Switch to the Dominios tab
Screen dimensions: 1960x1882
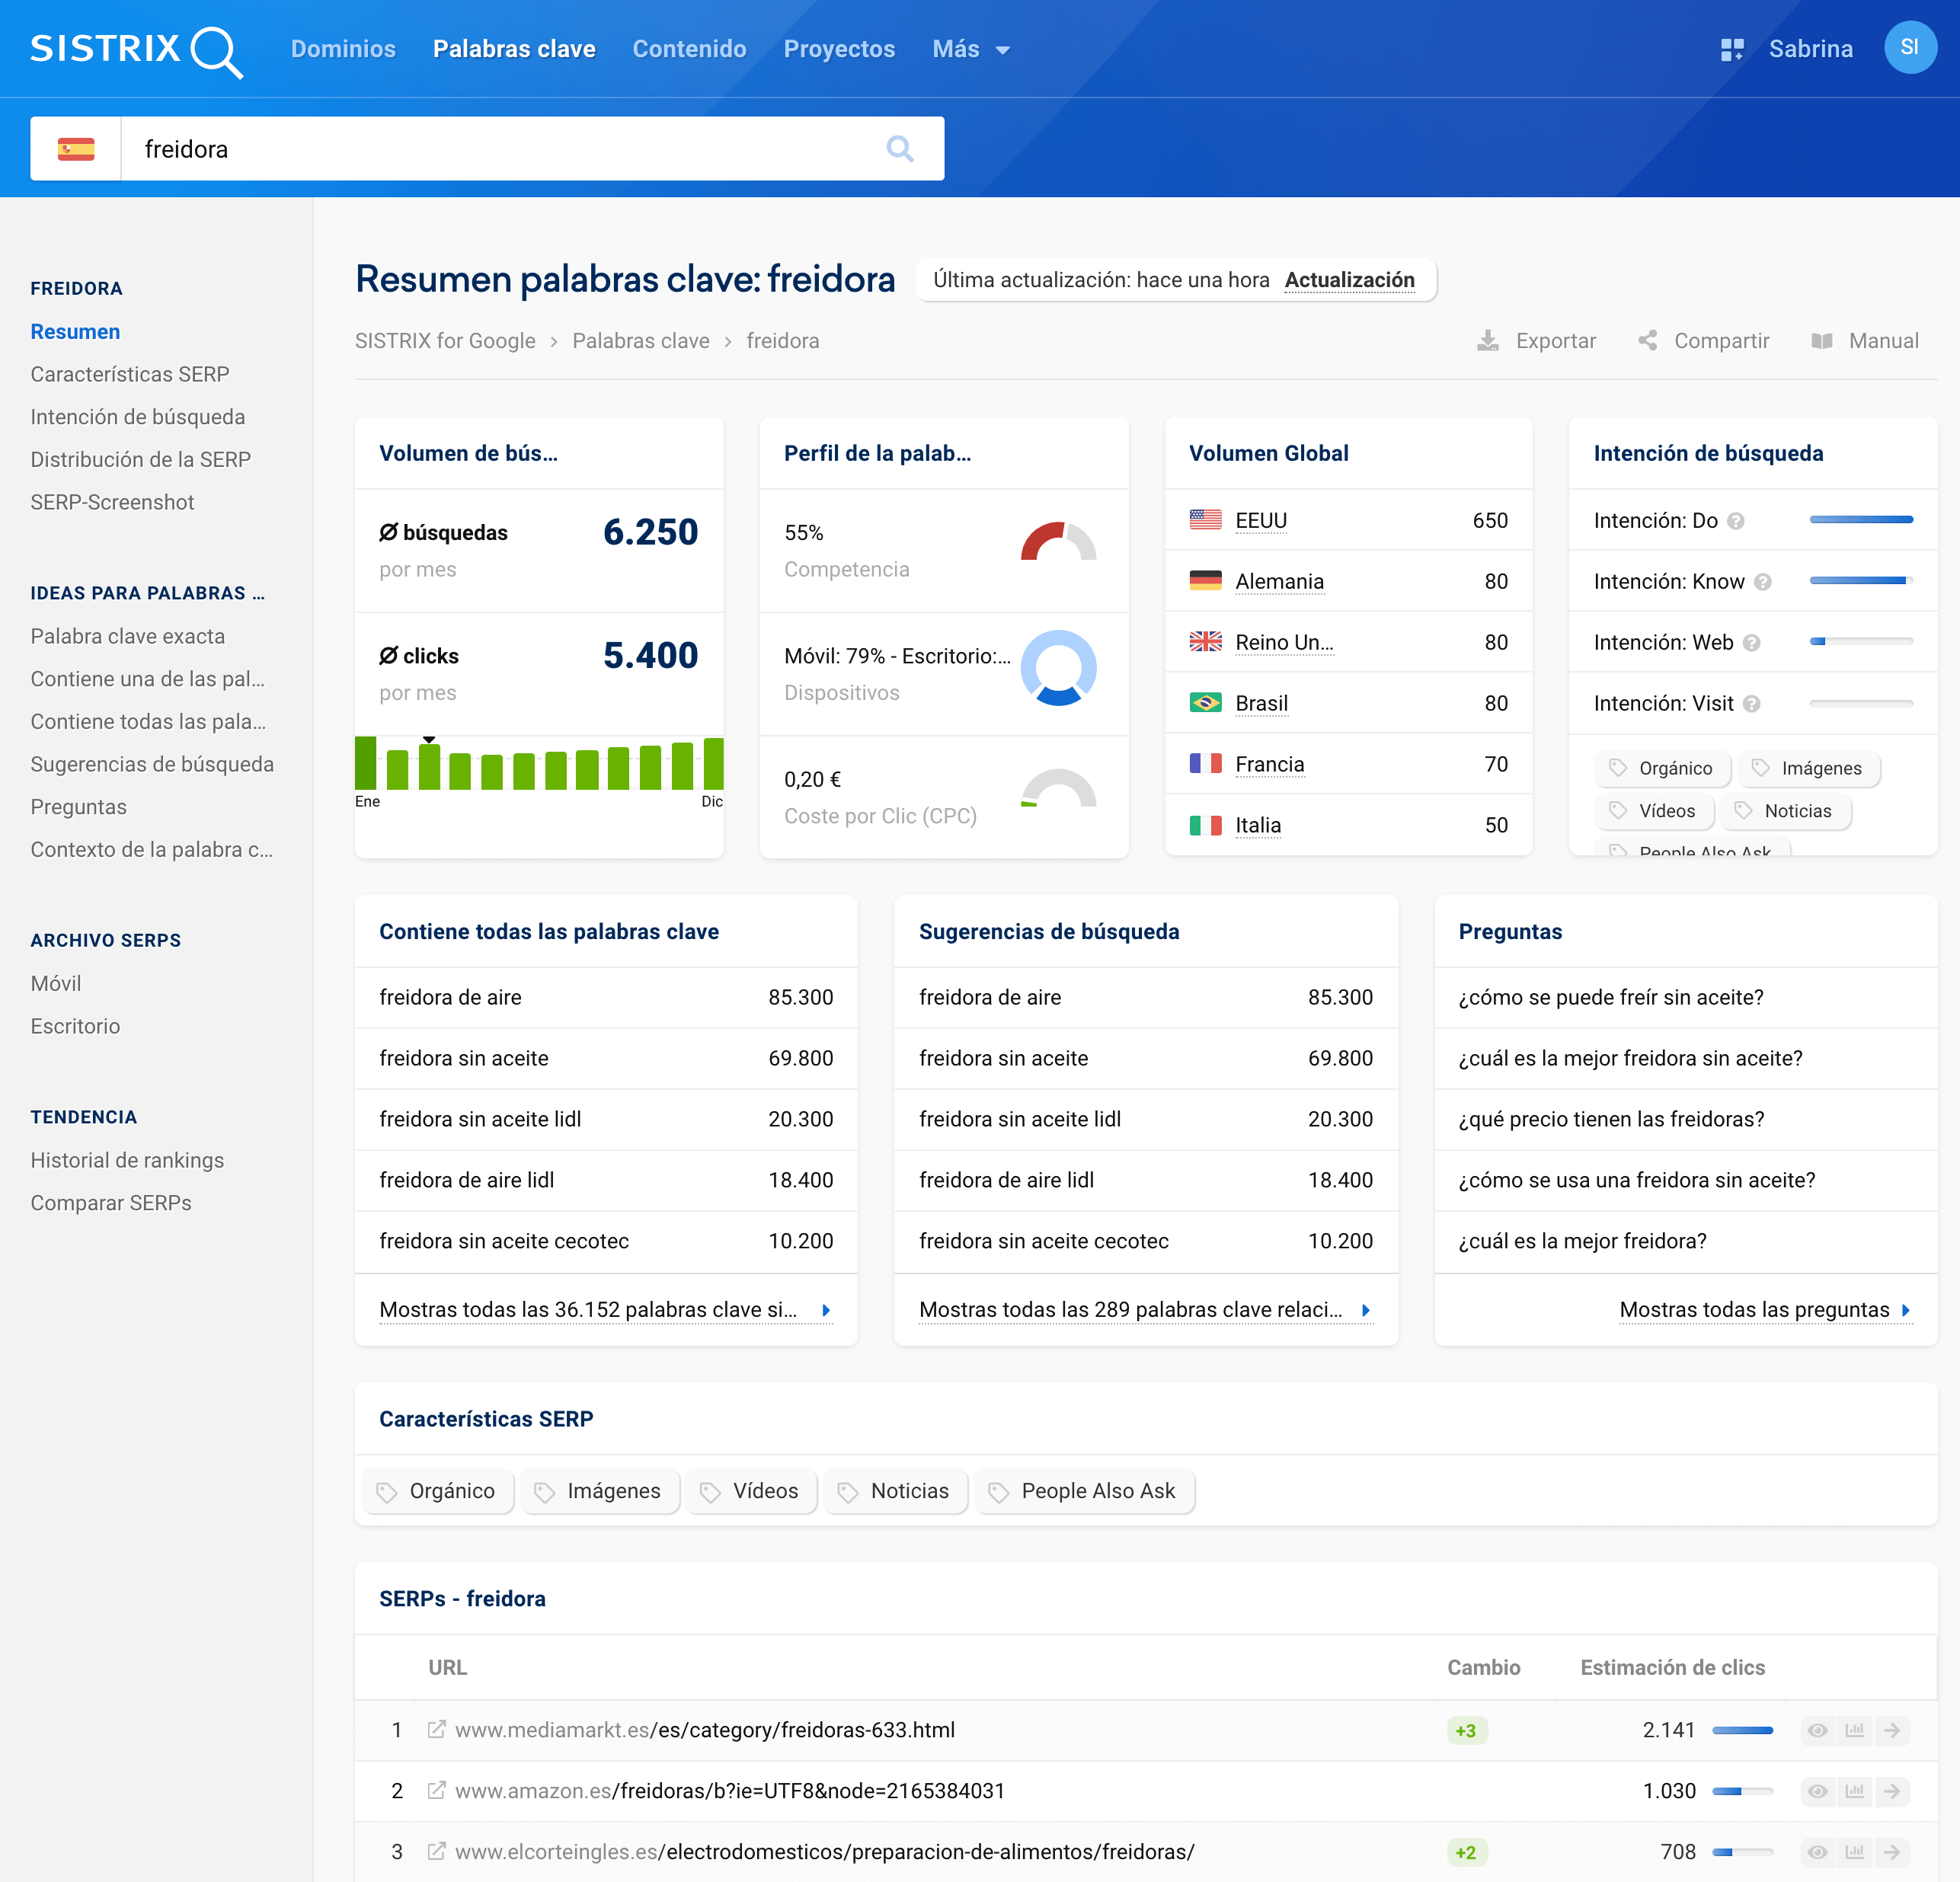point(343,49)
